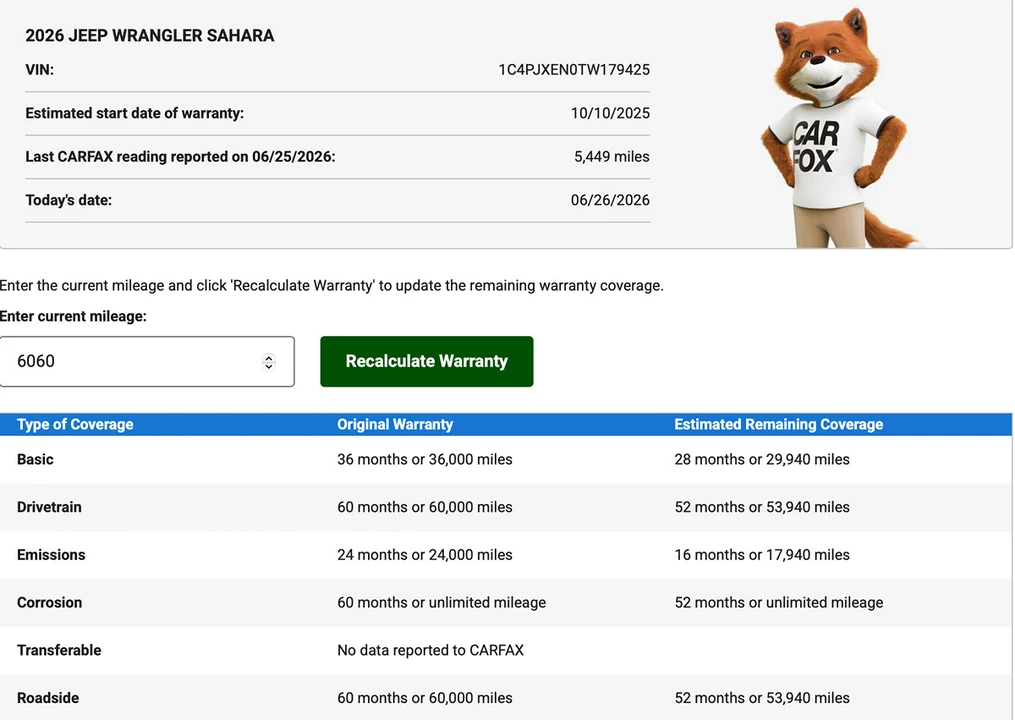Click the Estimated Remaining Coverage column header
This screenshot has height=720, width=1015.
779,425
